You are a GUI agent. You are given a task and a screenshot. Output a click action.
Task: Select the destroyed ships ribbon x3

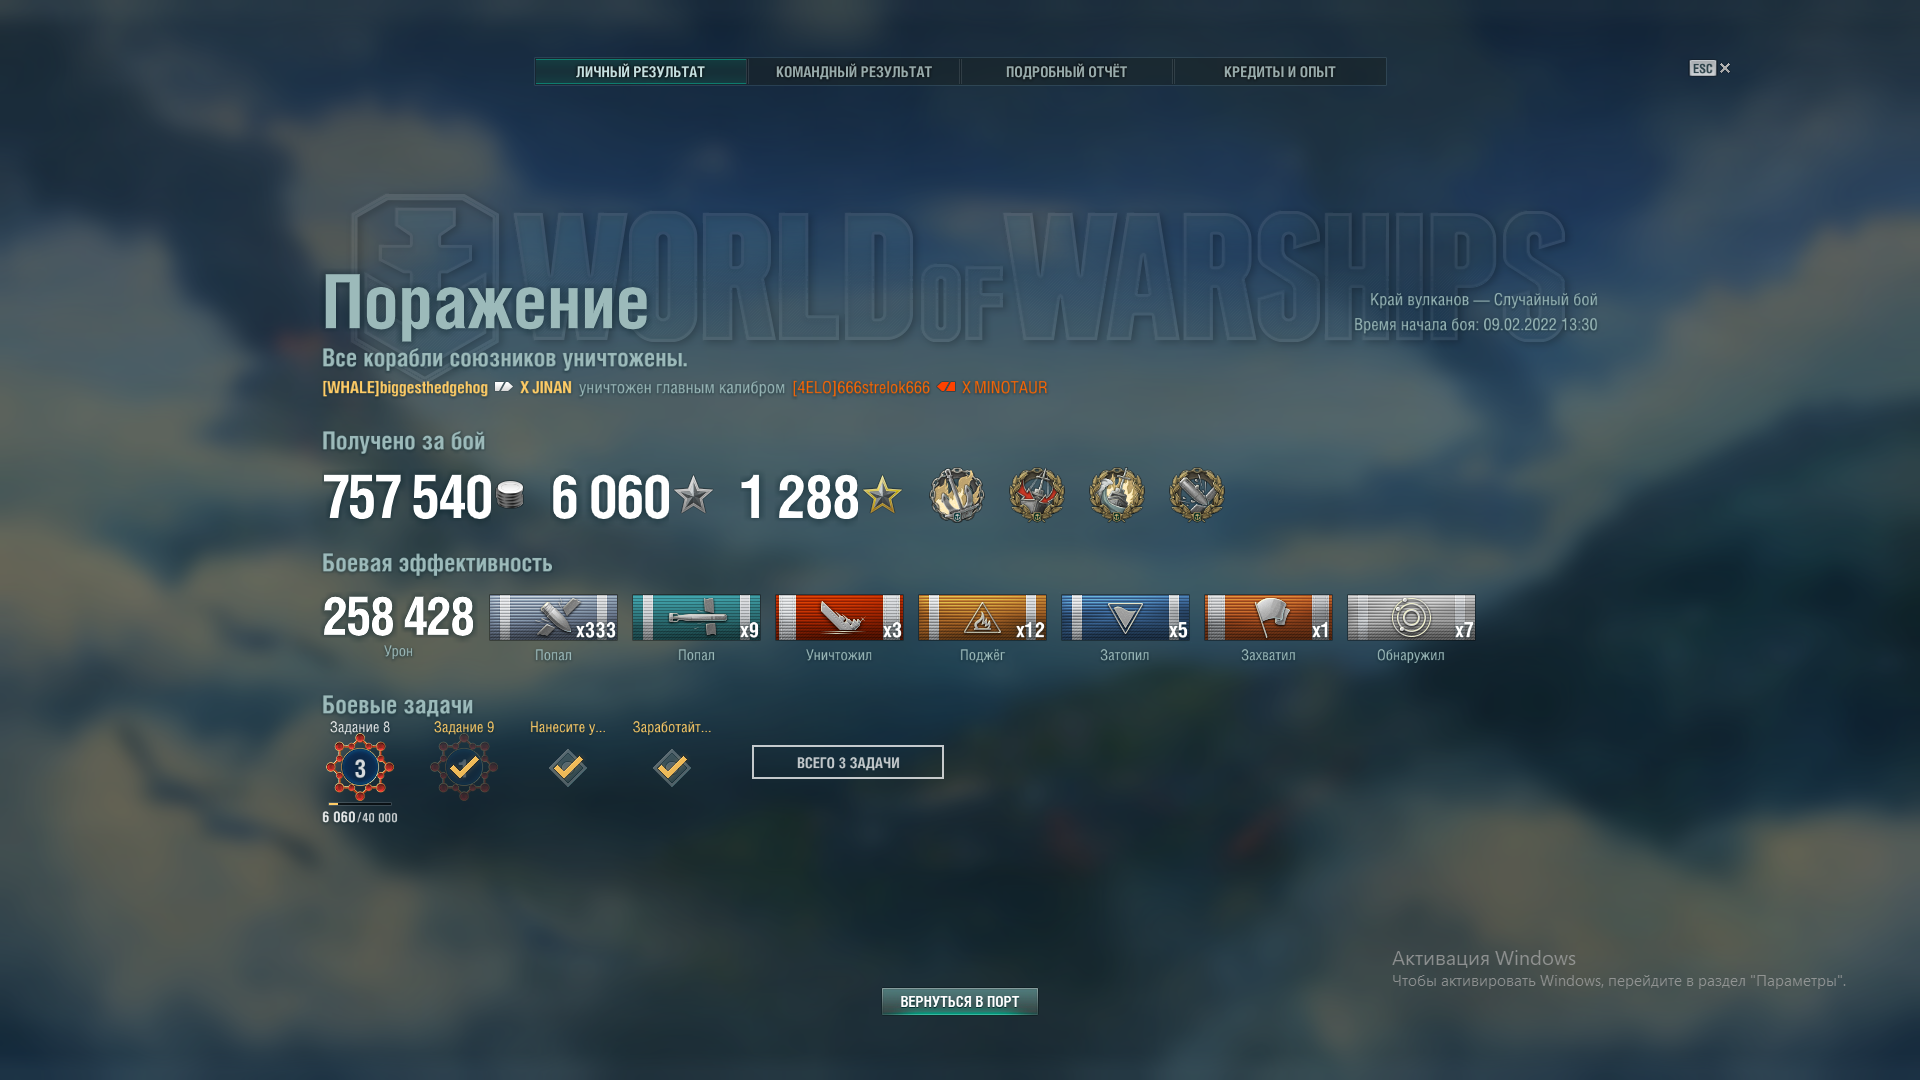coord(839,617)
